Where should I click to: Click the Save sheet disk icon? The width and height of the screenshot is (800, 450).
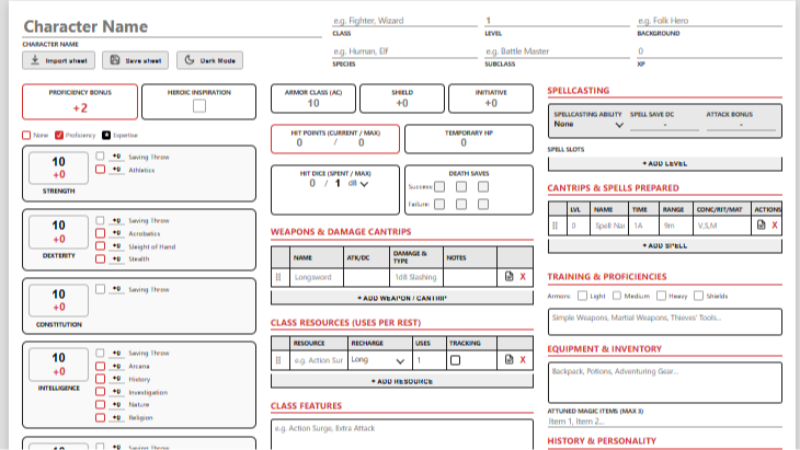click(x=115, y=60)
